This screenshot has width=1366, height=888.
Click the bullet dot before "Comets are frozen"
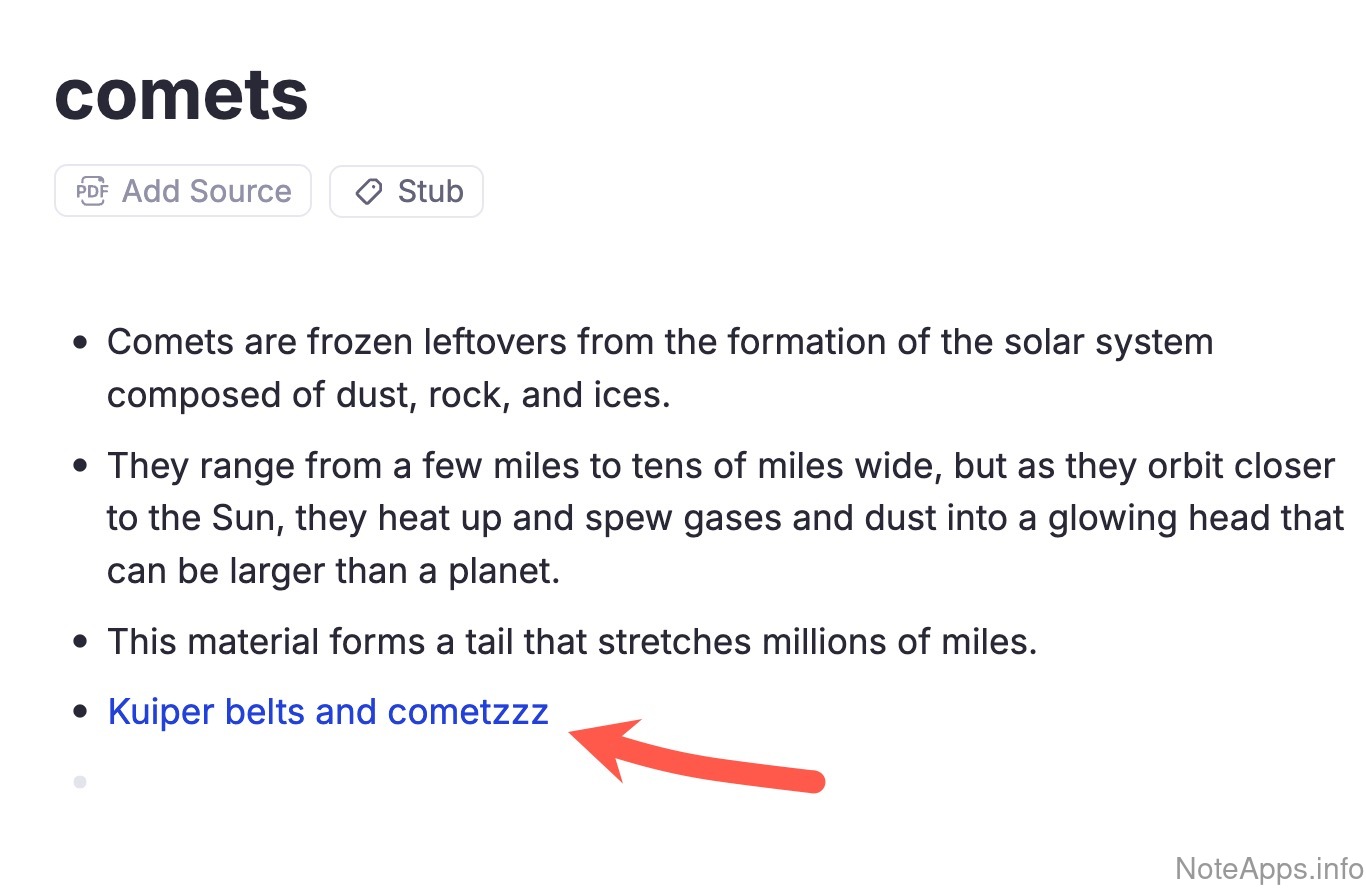[x=81, y=342]
